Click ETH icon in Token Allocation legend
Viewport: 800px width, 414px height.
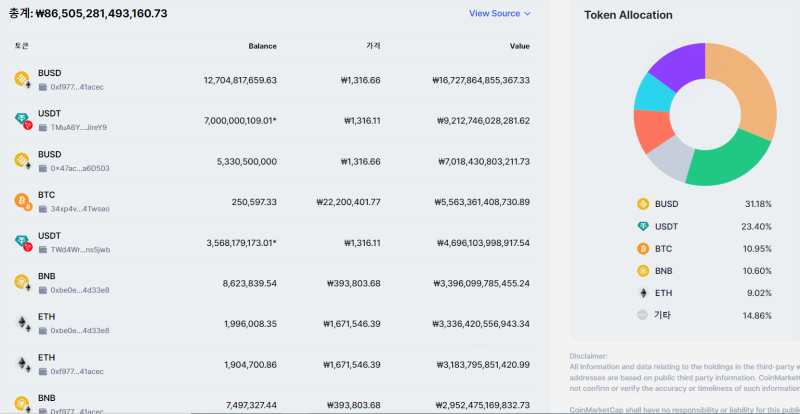coord(643,293)
